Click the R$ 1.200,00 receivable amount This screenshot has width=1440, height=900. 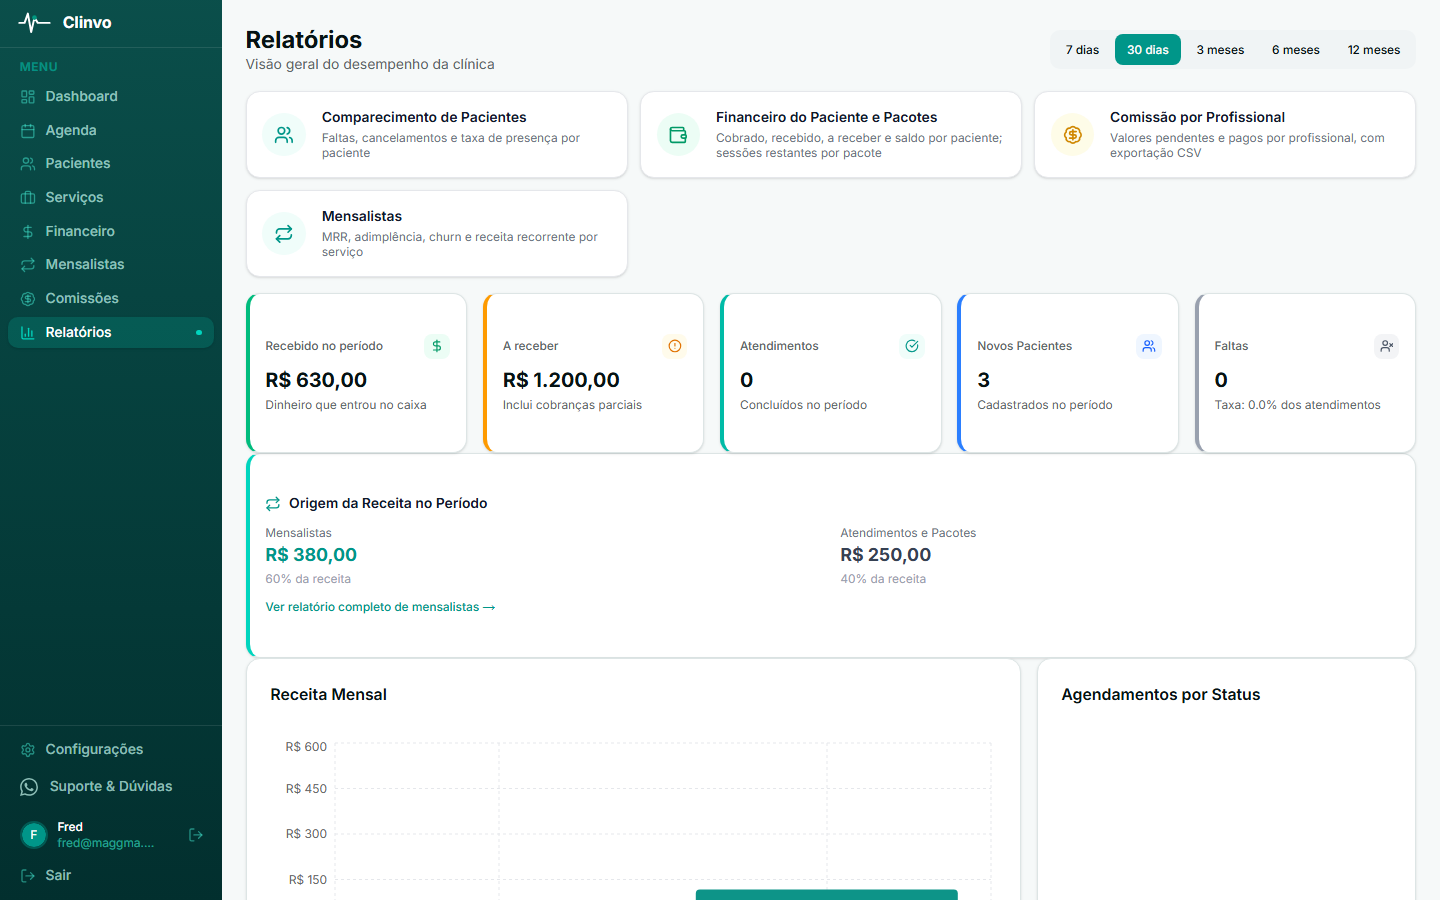[561, 381]
